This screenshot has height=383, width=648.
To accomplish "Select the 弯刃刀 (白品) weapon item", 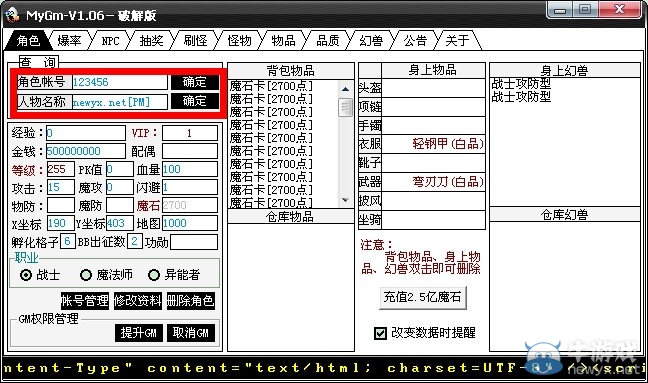I will point(433,182).
